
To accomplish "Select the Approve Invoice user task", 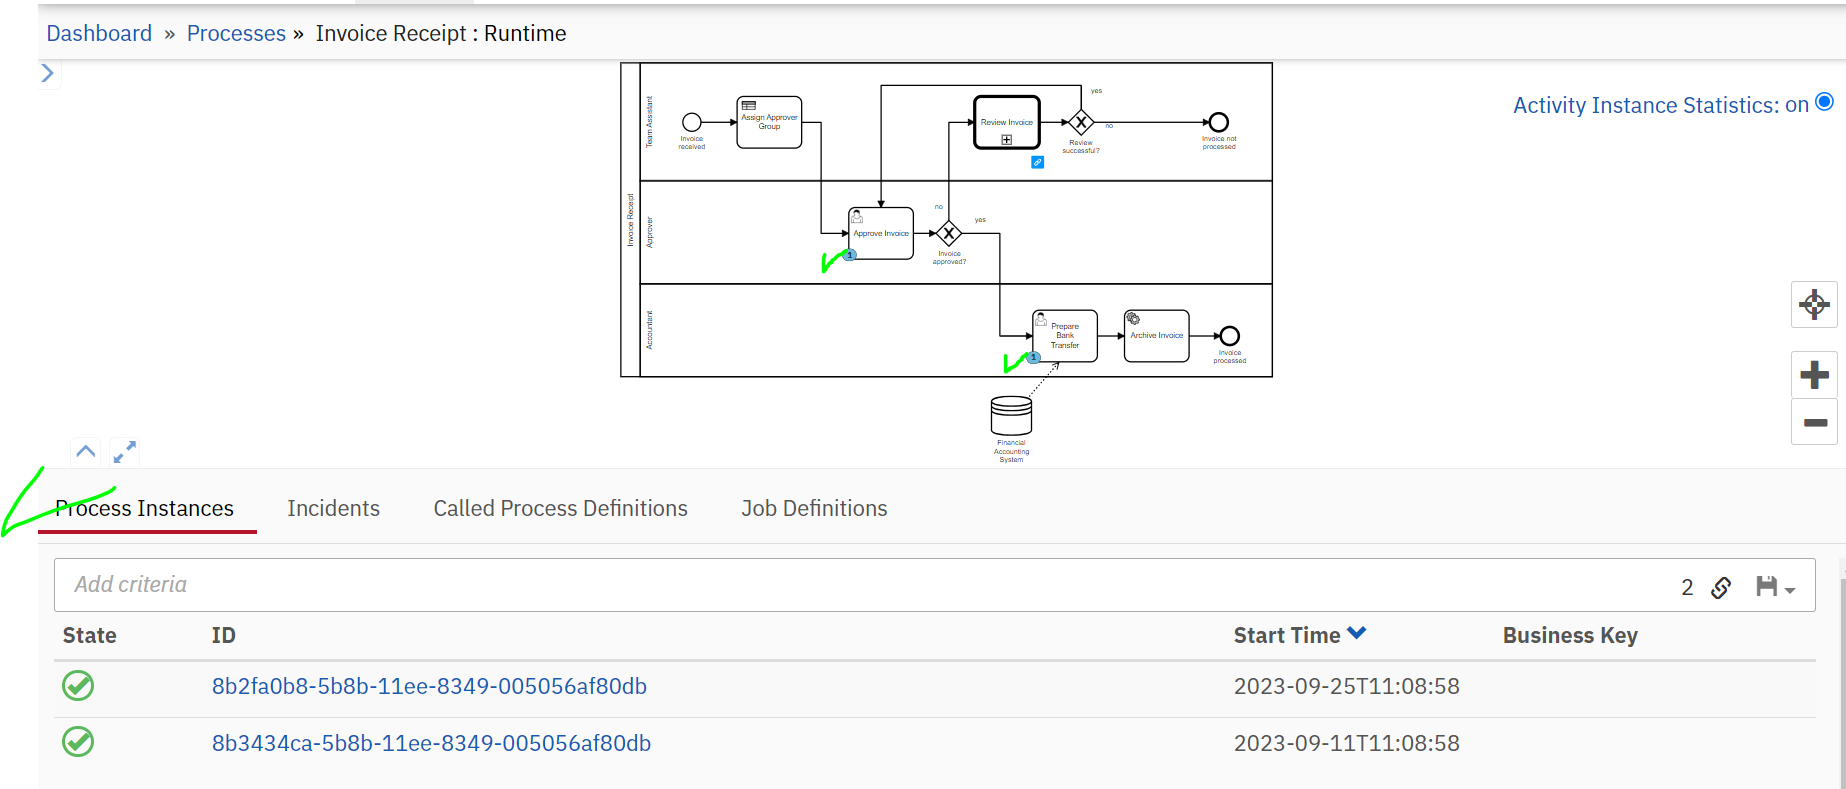I will (x=881, y=233).
